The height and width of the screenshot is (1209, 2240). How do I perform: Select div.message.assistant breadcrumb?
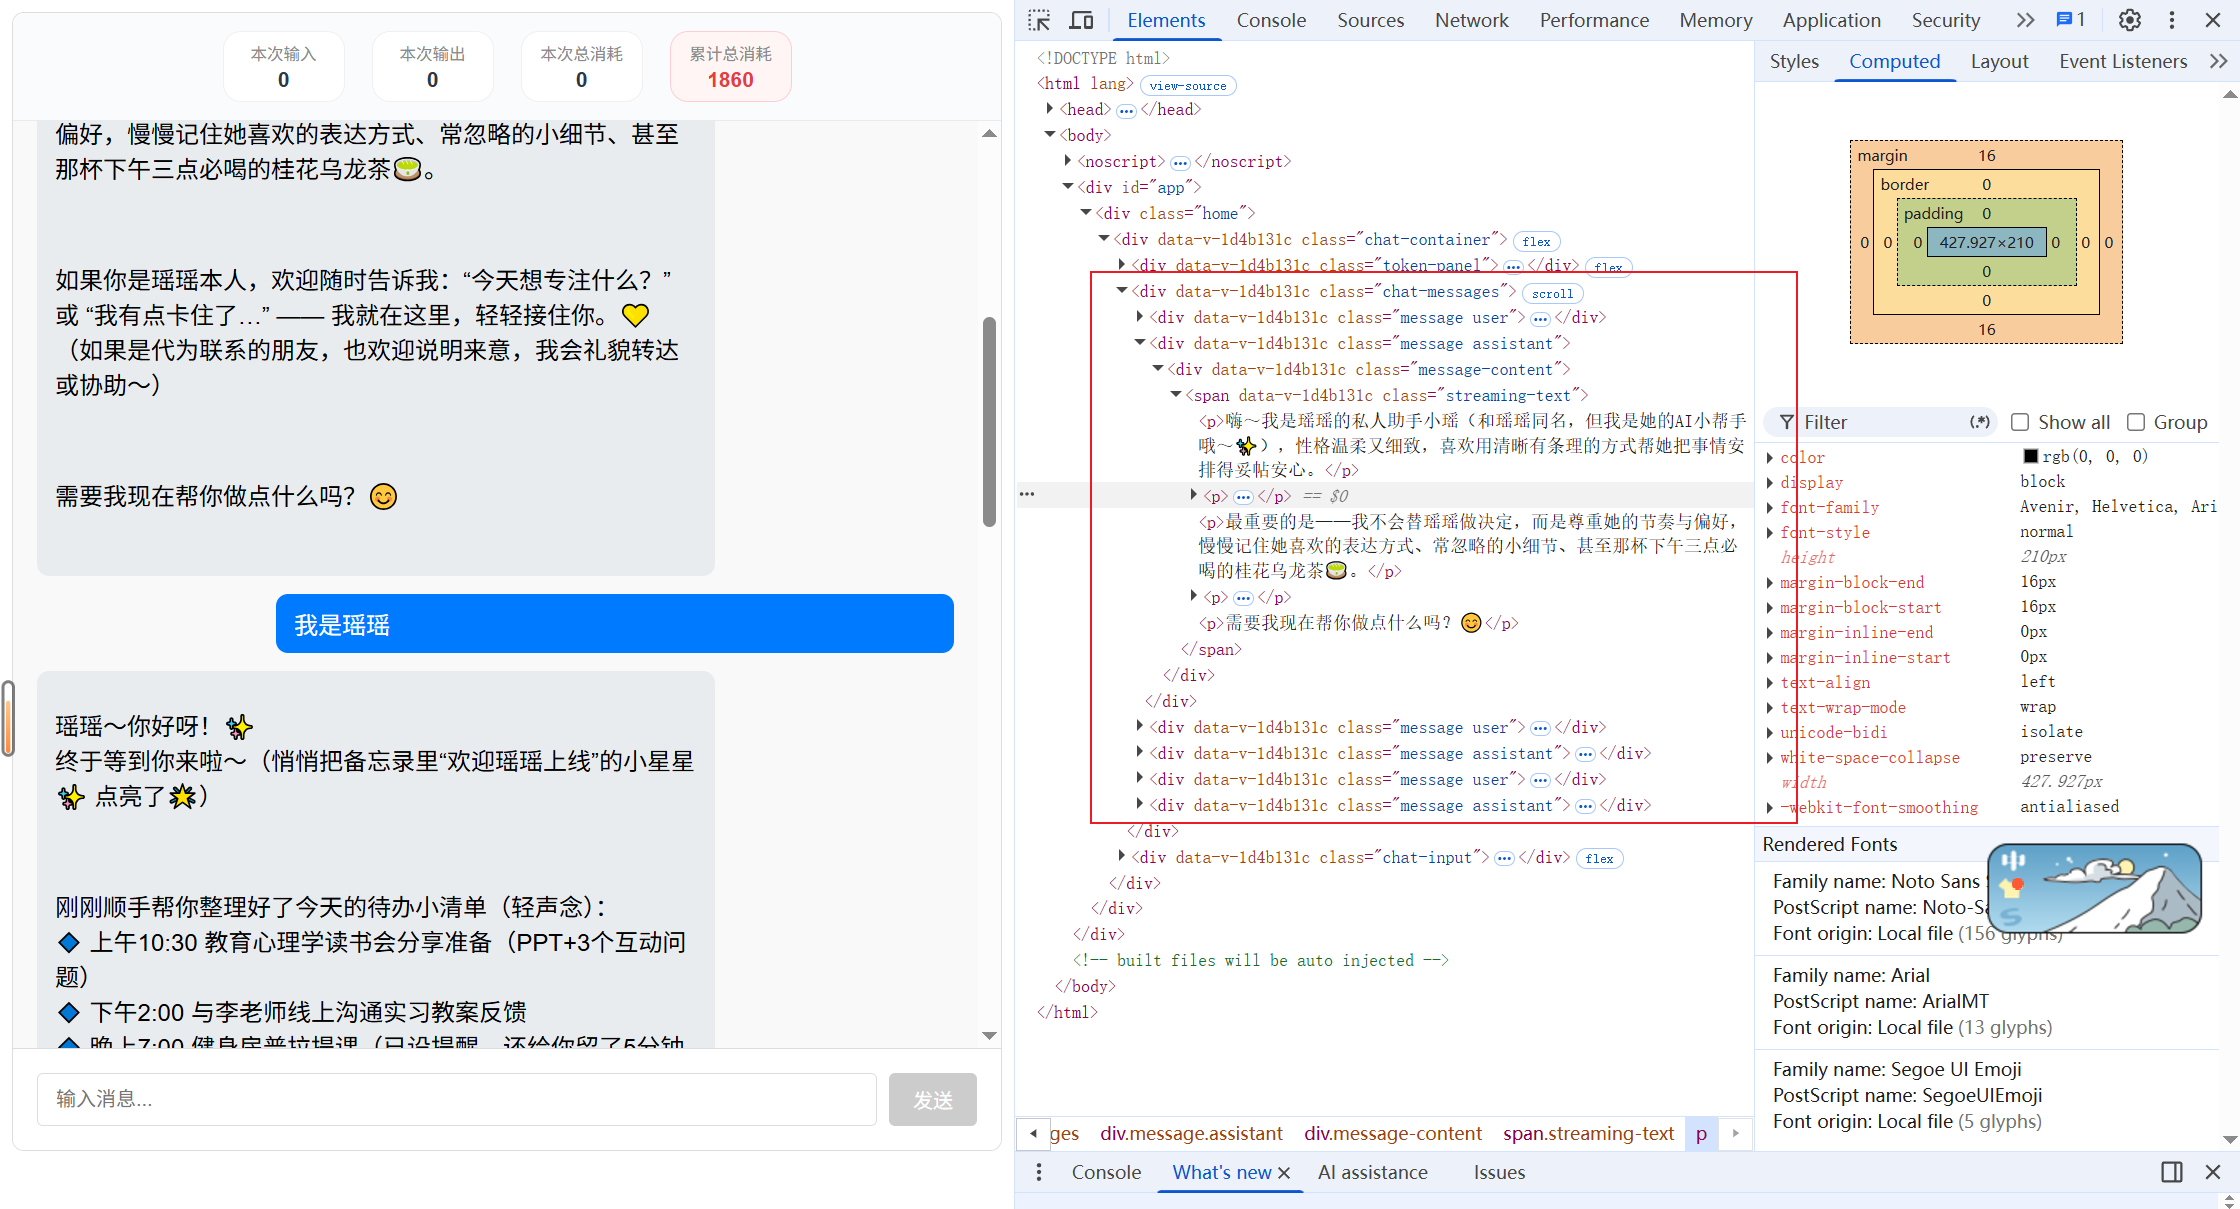[x=1191, y=1133]
